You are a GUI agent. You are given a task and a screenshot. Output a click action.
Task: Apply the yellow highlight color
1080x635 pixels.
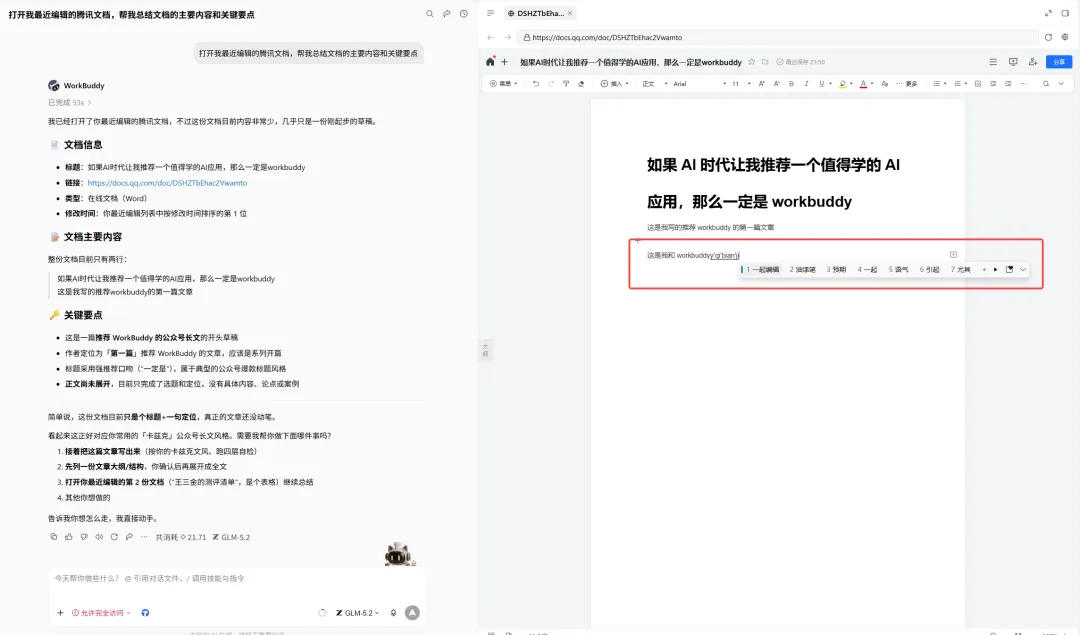point(842,83)
